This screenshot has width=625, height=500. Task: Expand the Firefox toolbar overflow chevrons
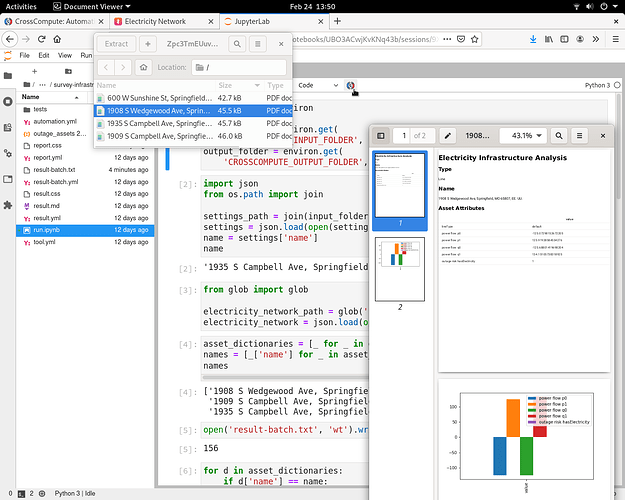click(x=596, y=39)
